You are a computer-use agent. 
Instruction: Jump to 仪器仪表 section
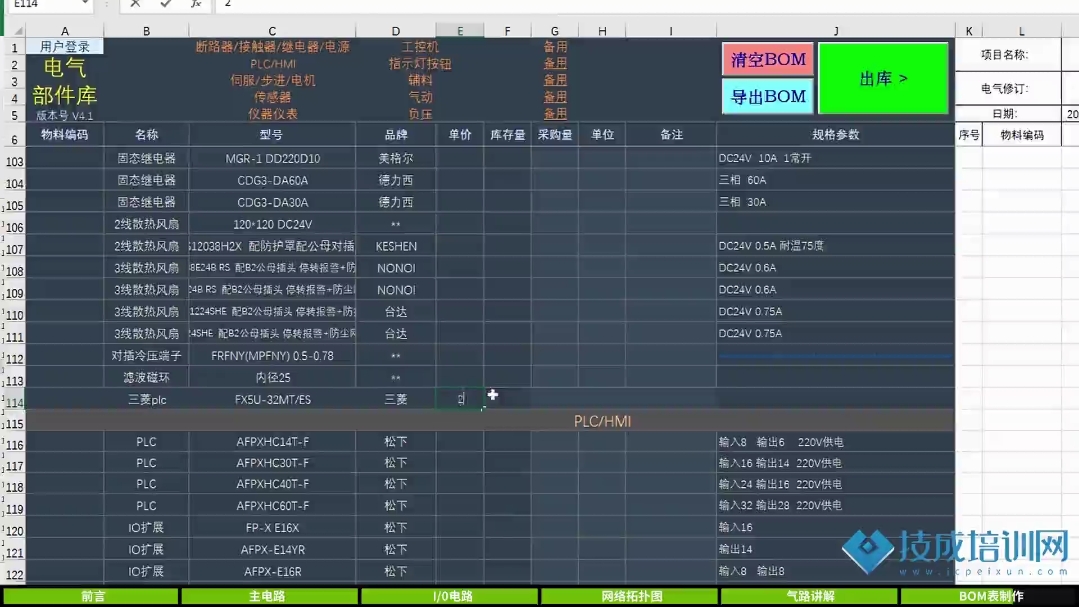tap(273, 114)
